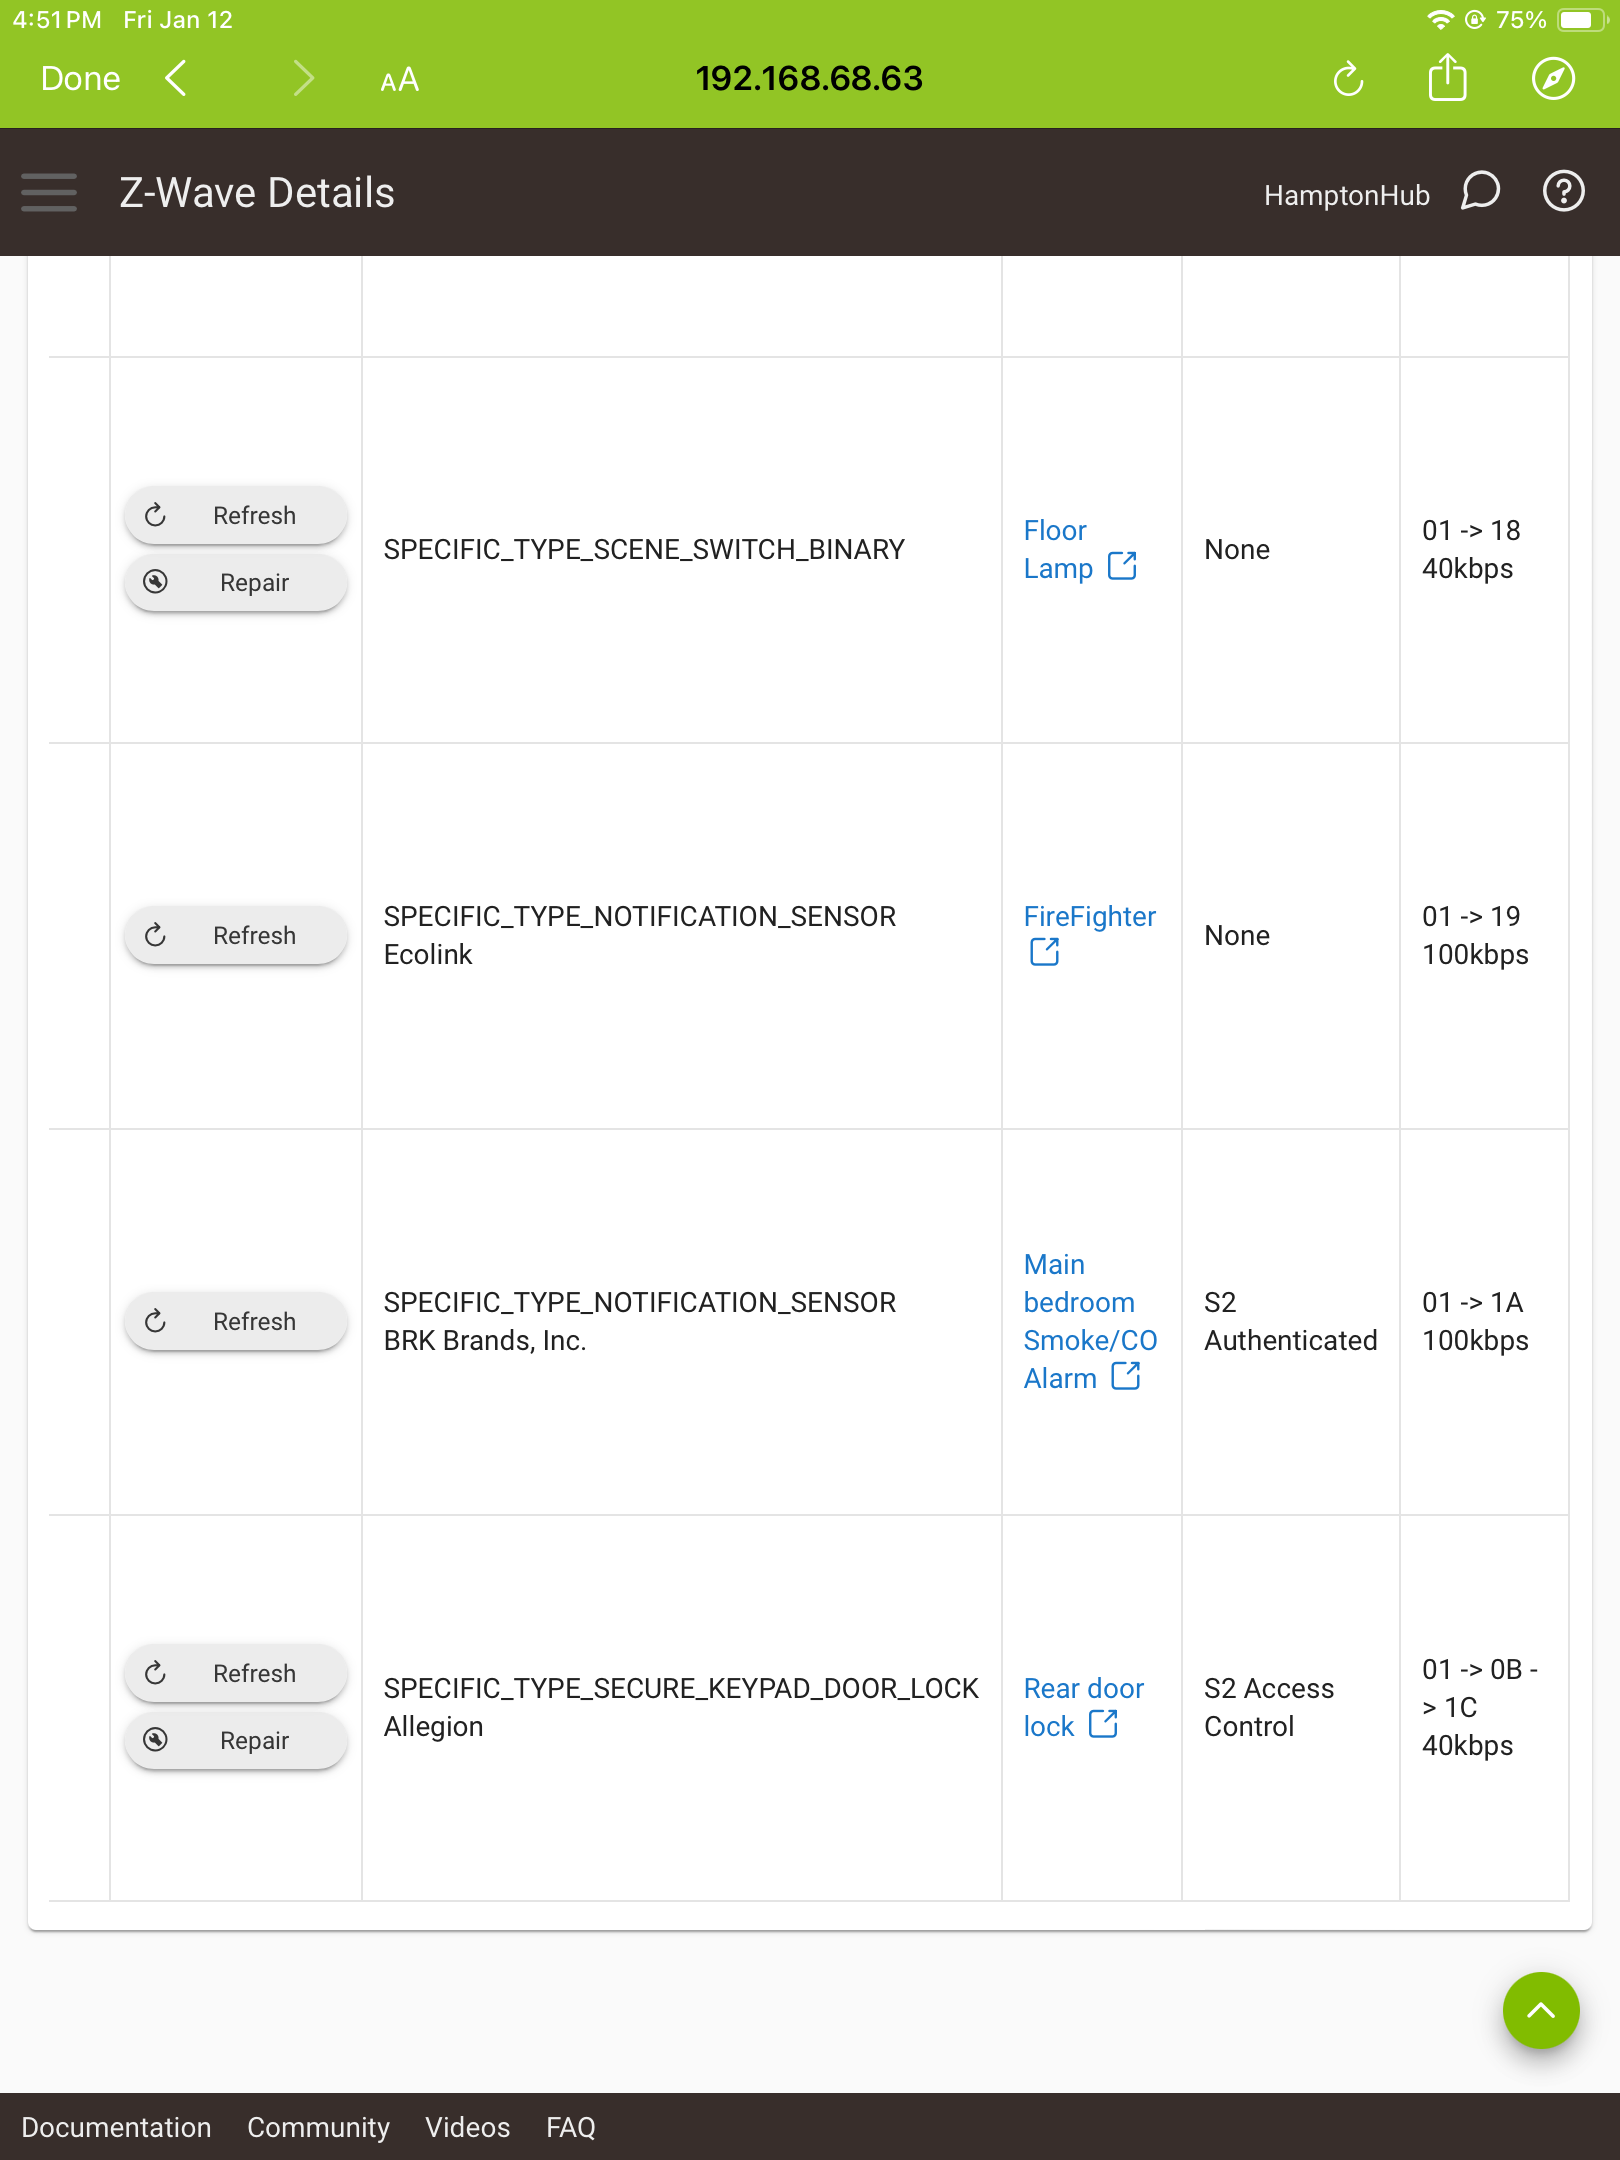This screenshot has height=2160, width=1620.
Task: Repair the Floor Lamp device
Action: tap(236, 582)
